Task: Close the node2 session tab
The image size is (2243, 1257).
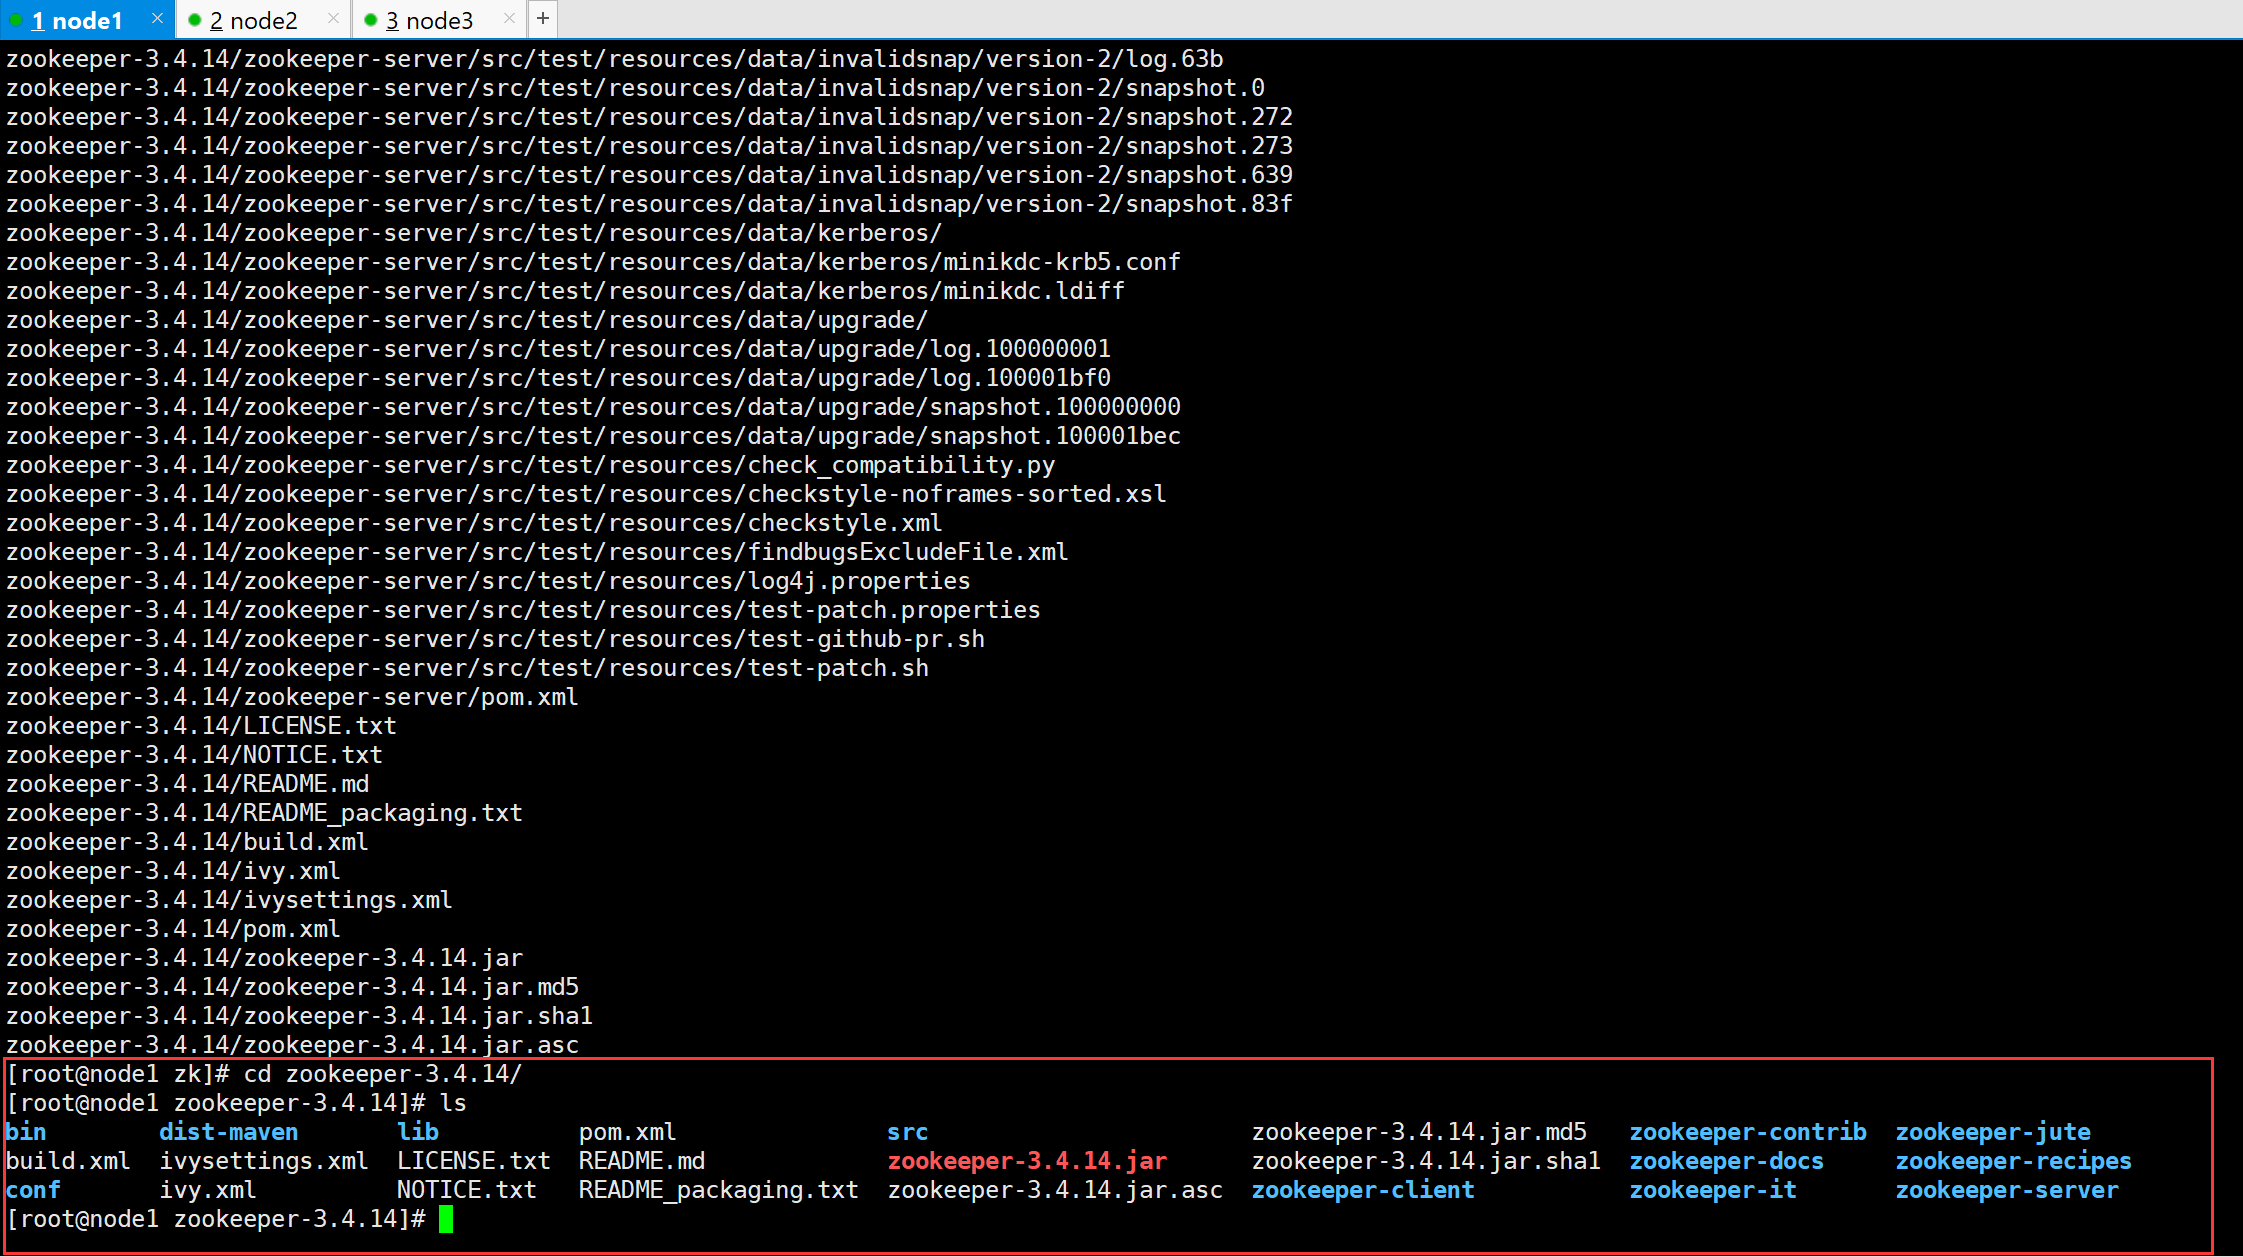Action: pos(333,18)
